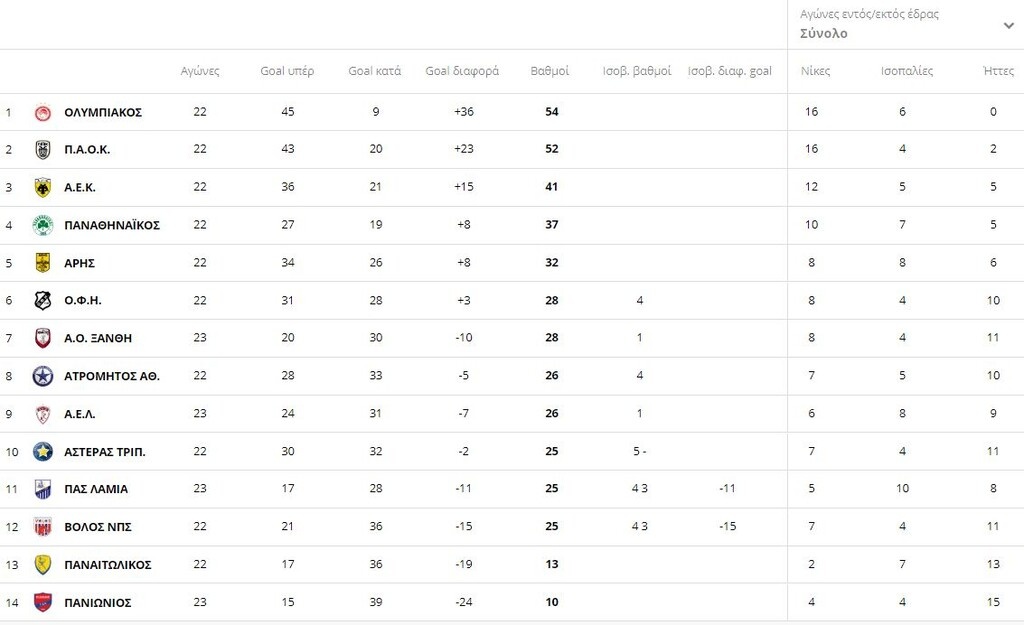
Task: Click the A.E.K. yellow crest icon
Action: coord(42,187)
